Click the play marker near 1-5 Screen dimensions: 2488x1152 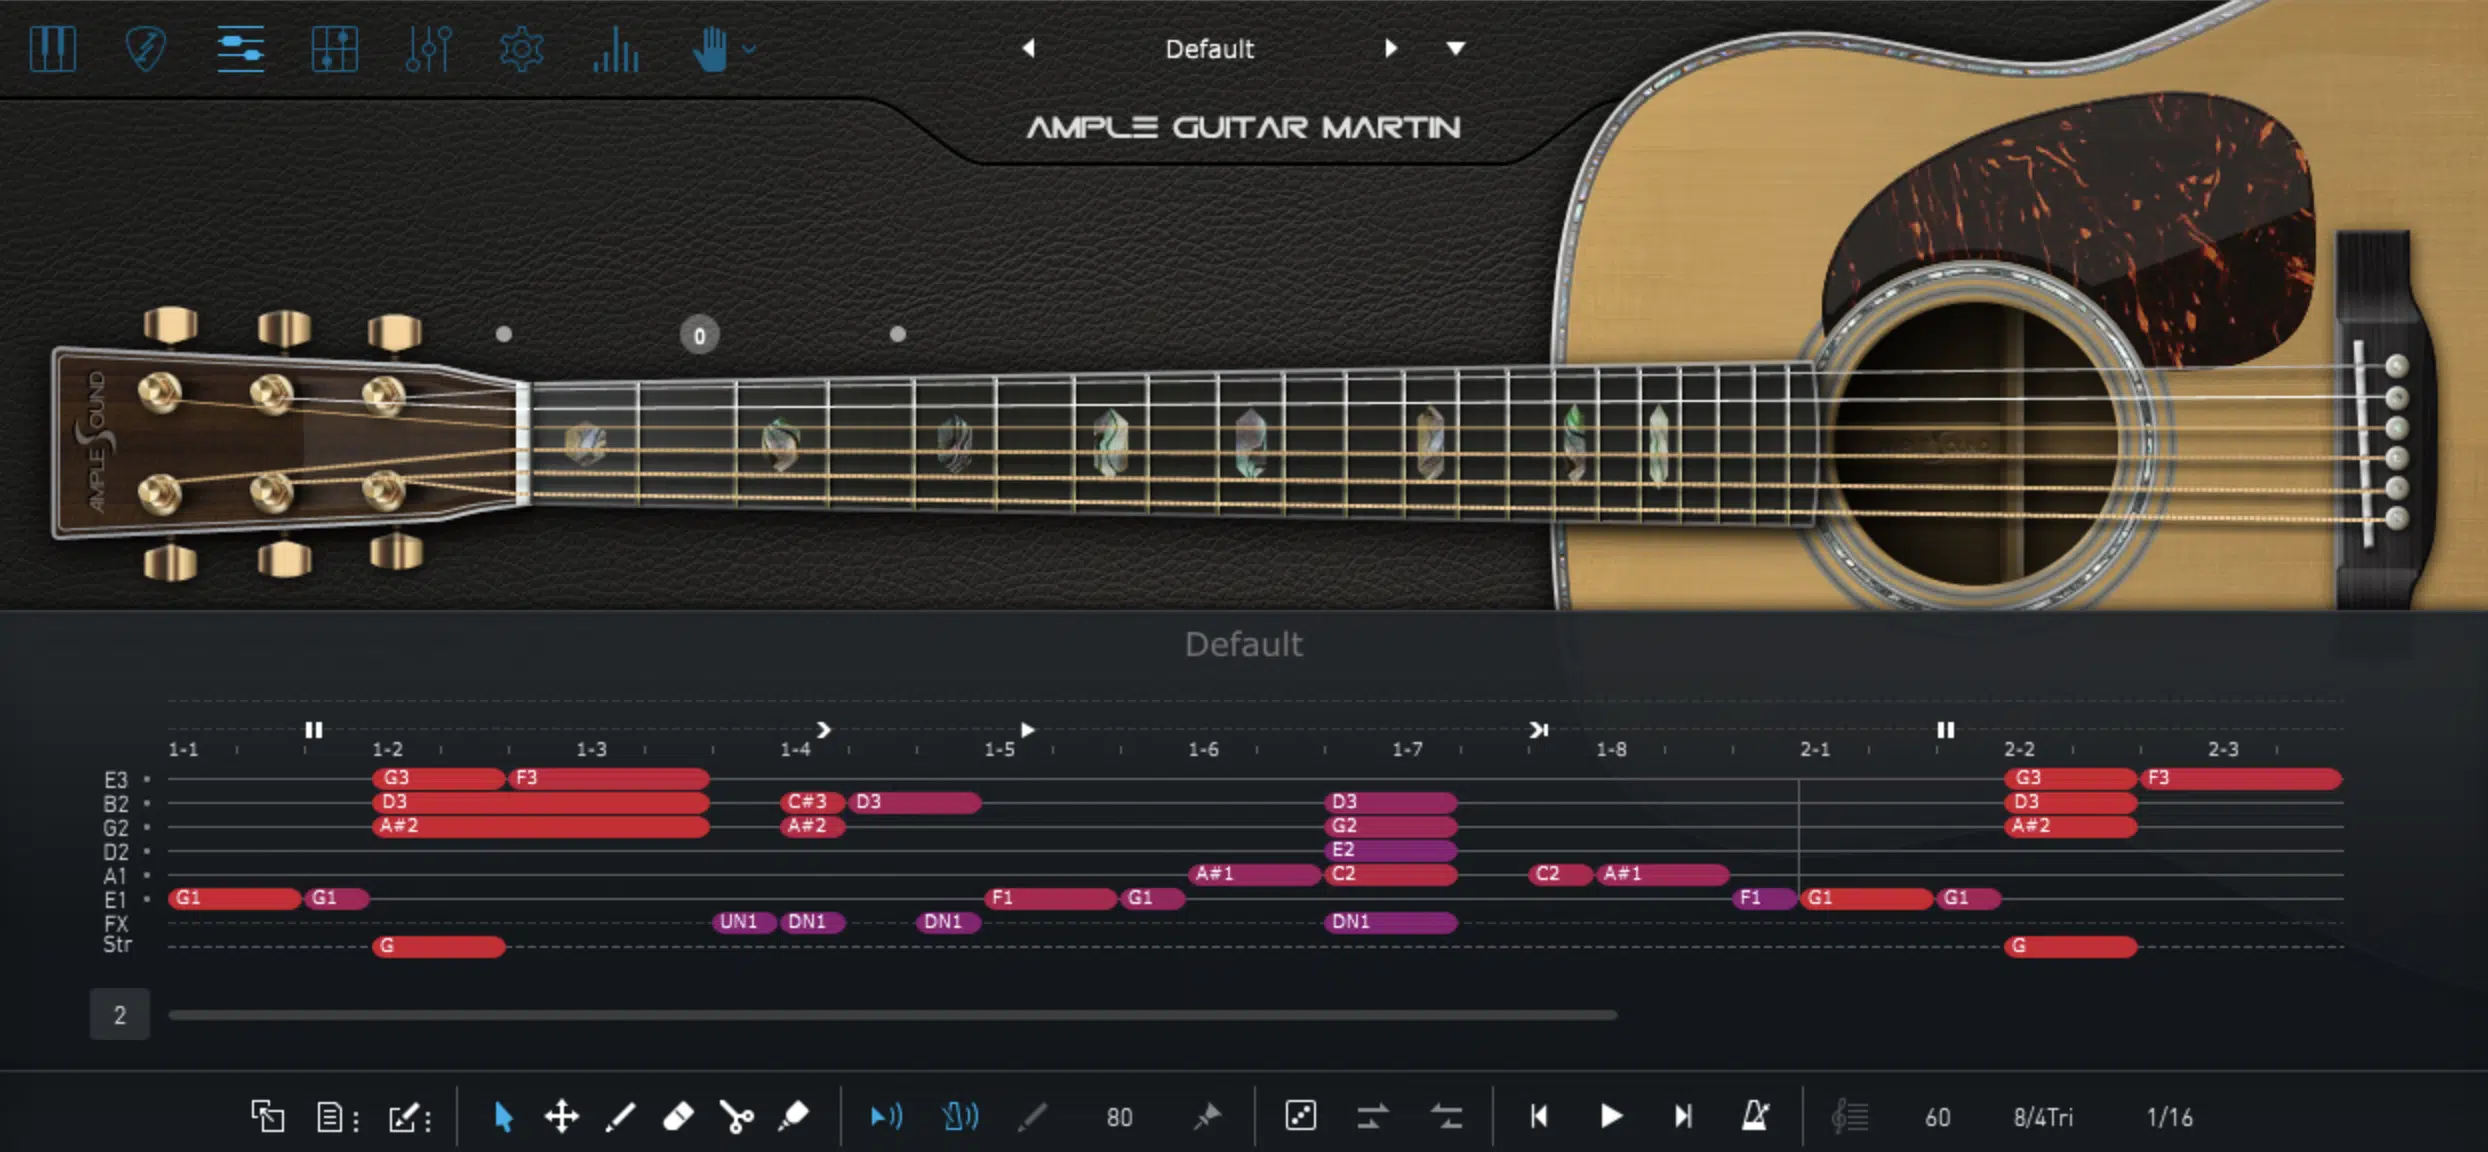(x=1027, y=730)
